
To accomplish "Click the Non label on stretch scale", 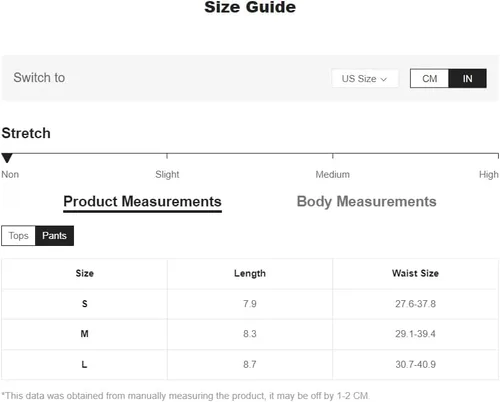I will [10, 174].
